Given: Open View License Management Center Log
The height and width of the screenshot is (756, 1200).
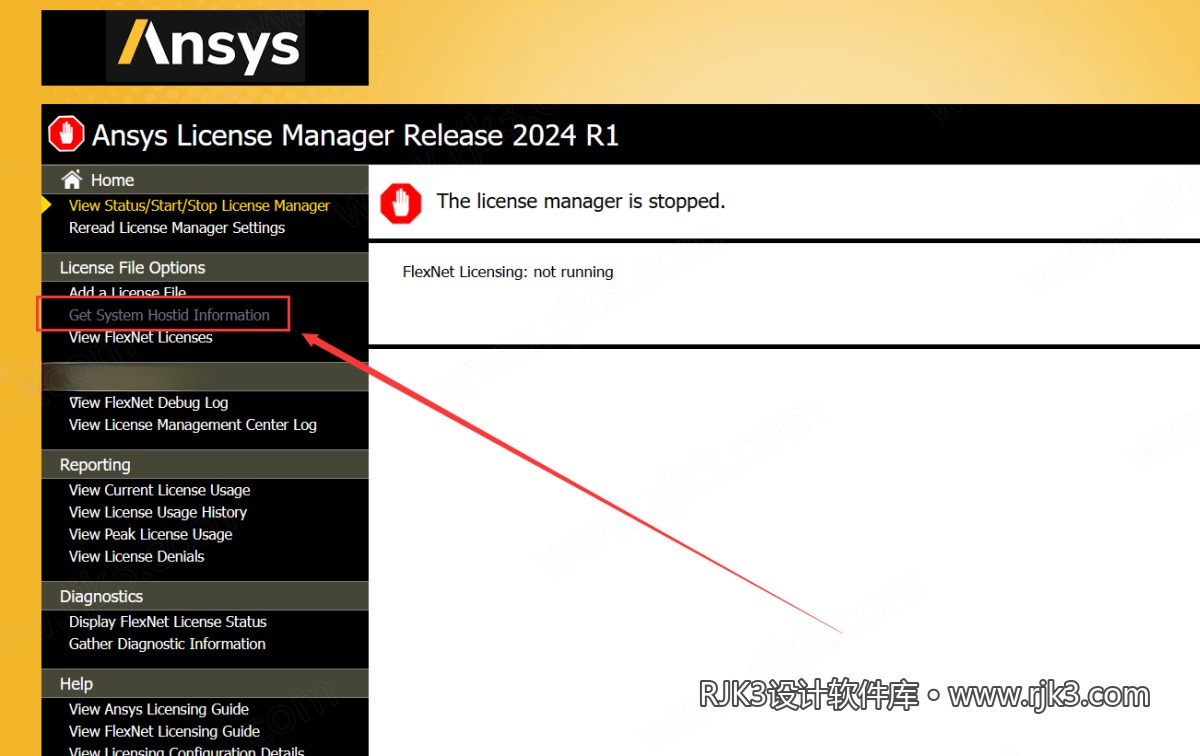Looking at the screenshot, I should pyautogui.click(x=192, y=425).
